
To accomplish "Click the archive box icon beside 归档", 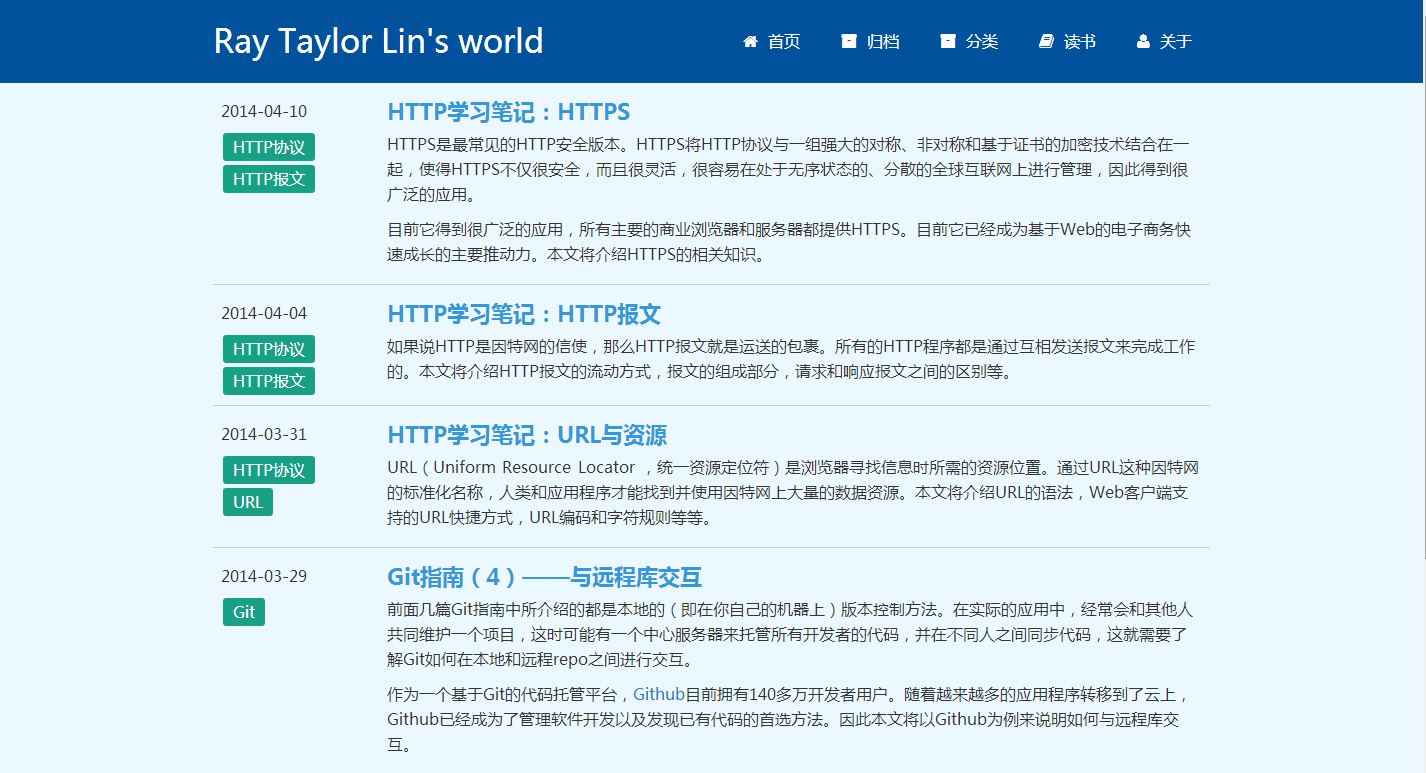I will 849,41.
